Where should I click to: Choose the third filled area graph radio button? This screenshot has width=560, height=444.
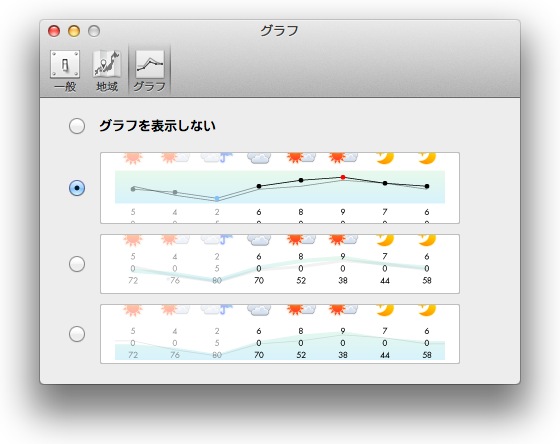[x=77, y=334]
